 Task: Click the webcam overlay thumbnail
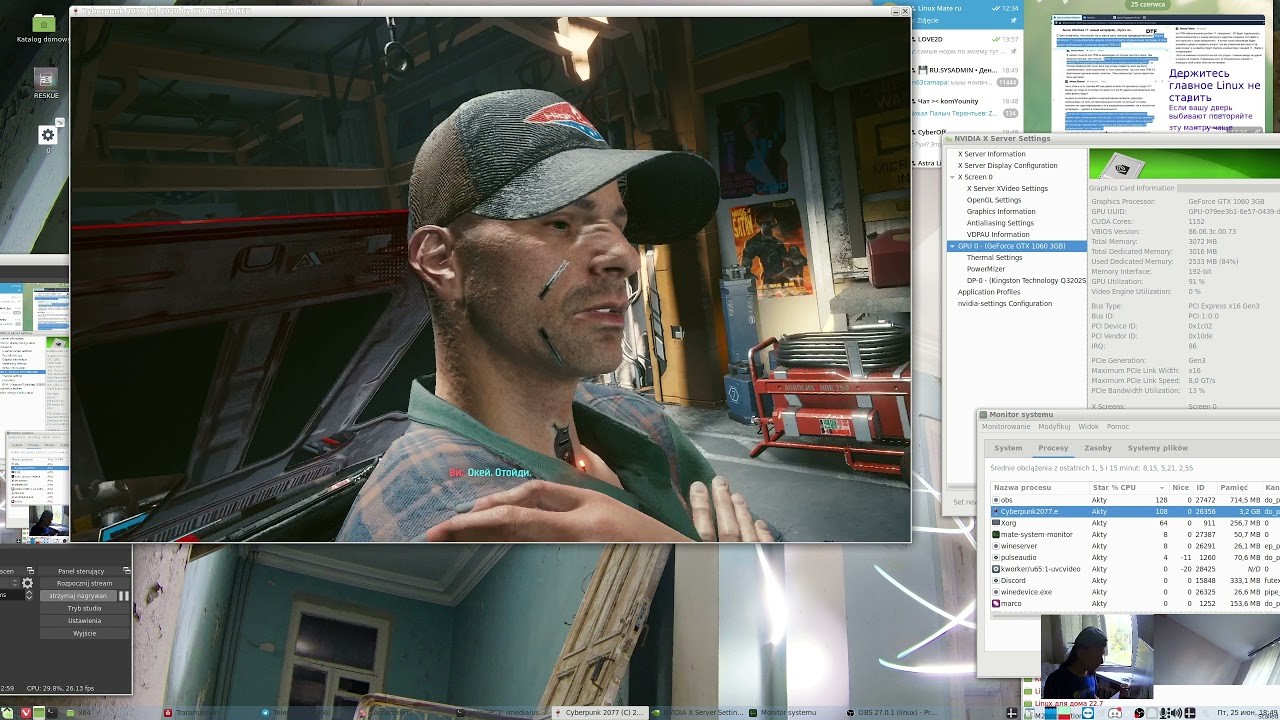point(1097,656)
